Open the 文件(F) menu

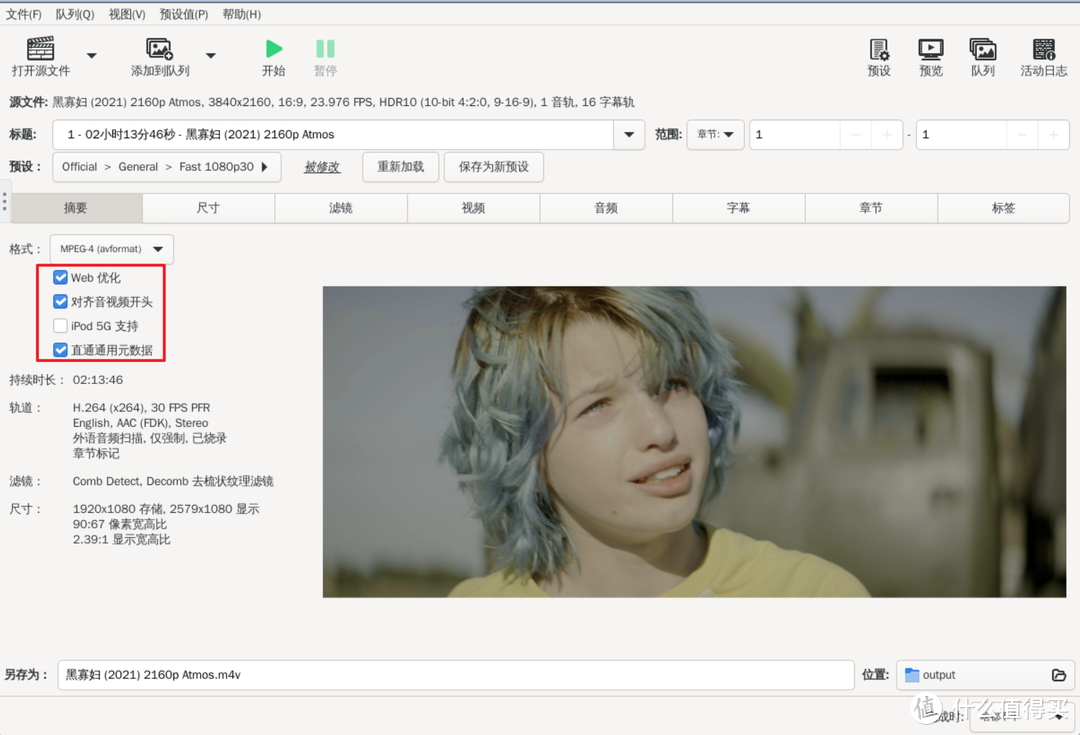click(24, 14)
